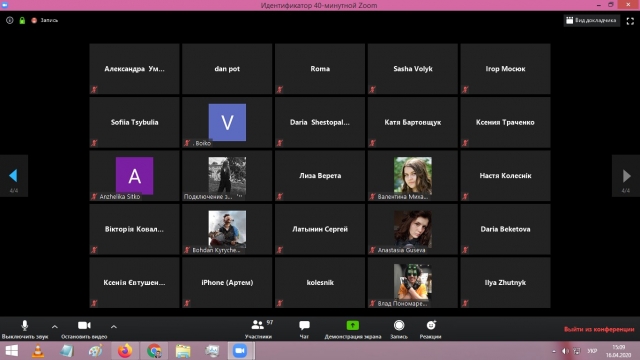The image size is (640, 360).
Task: Select the Катя Бартовщук participant tile
Action: pos(413,122)
